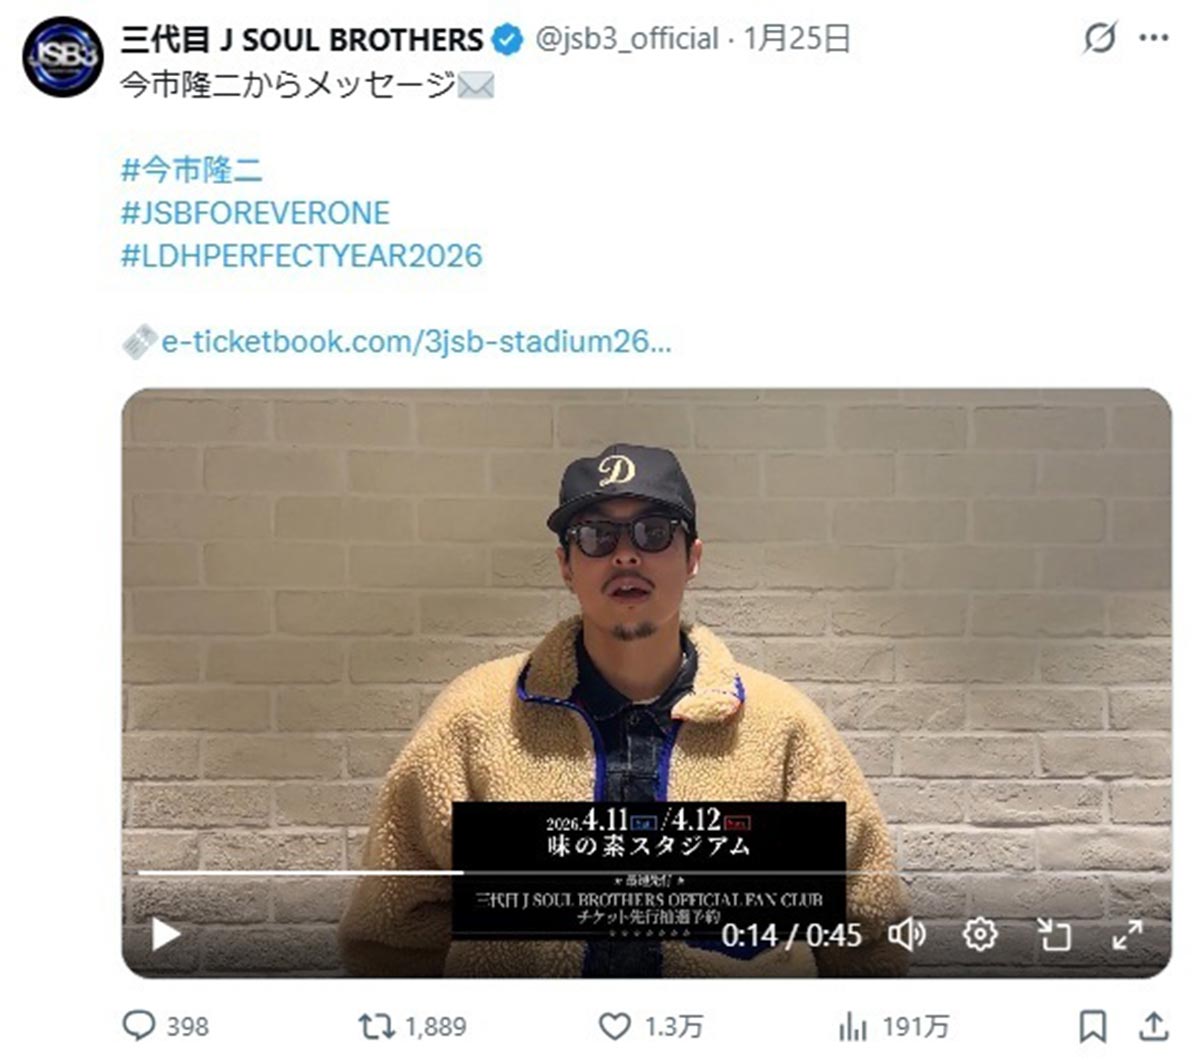
Task: Click the blue verified badge
Action: point(508,39)
